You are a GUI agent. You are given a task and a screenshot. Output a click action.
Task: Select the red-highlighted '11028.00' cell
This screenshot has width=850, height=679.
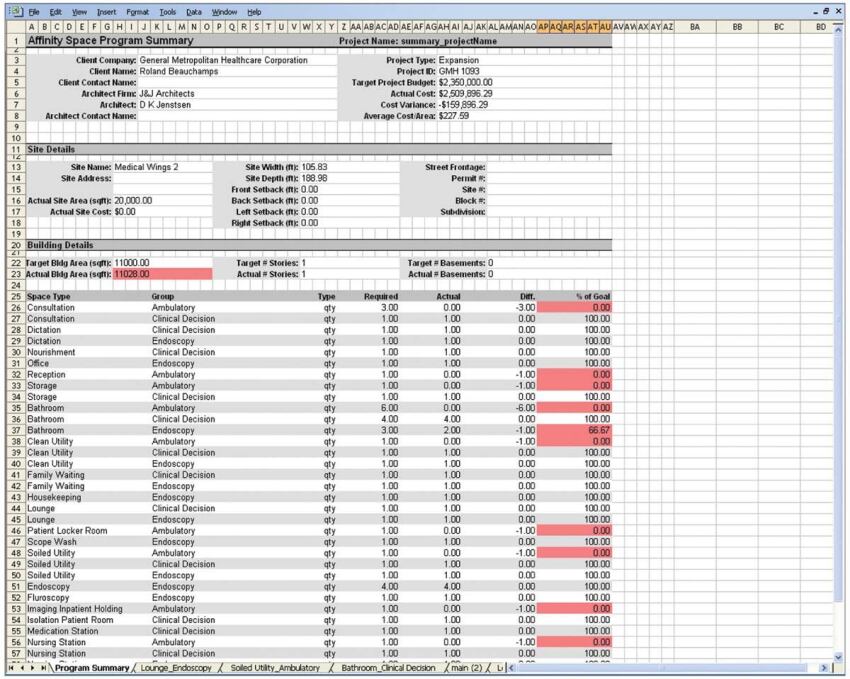[x=163, y=274]
